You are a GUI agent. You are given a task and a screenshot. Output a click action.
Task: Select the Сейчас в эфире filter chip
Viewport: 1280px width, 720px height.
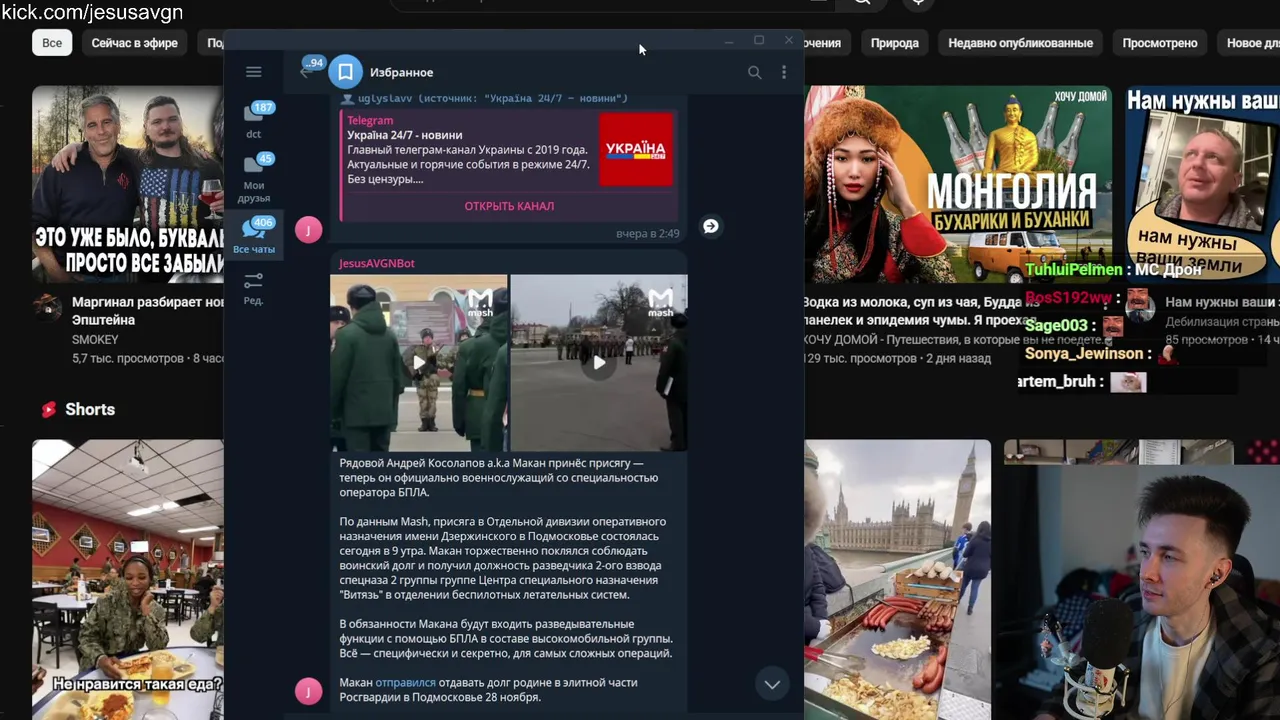[x=134, y=43]
